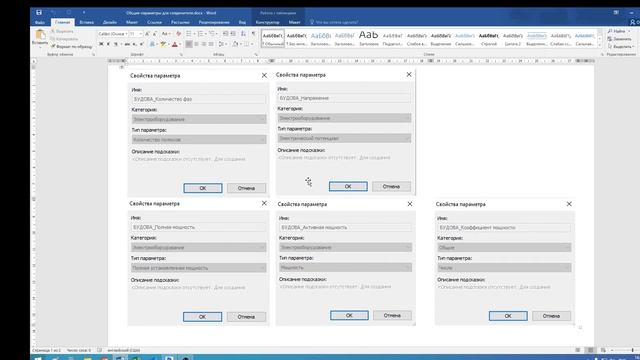Screen dimensions: 640x360
Task: Save the document from the quick access toolbar
Action: (x=39, y=13)
